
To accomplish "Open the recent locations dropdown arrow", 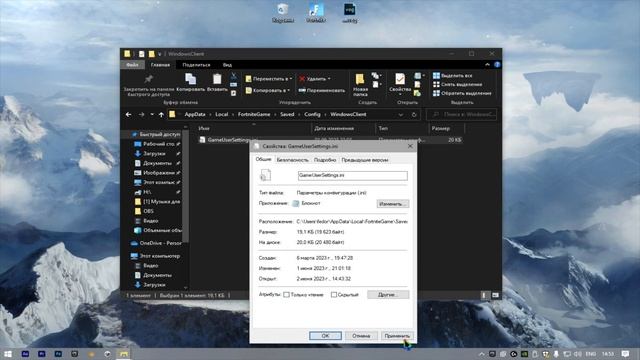I will (x=152, y=115).
